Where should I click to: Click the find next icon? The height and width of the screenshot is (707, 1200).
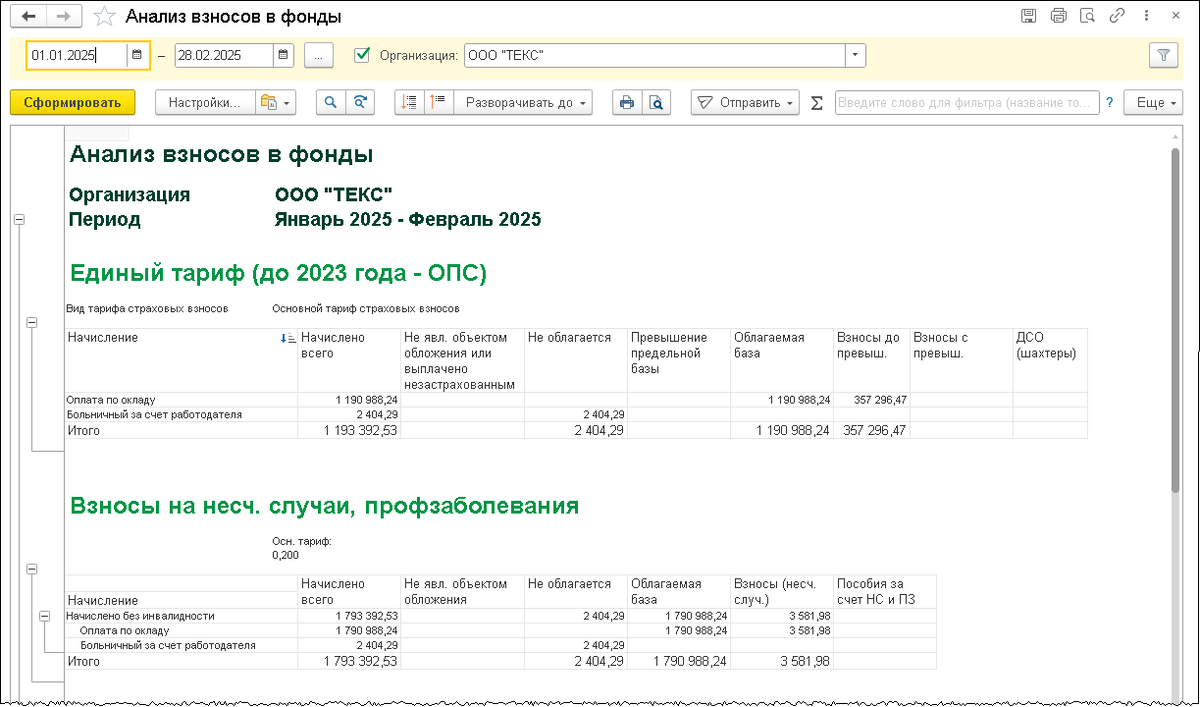pos(361,102)
